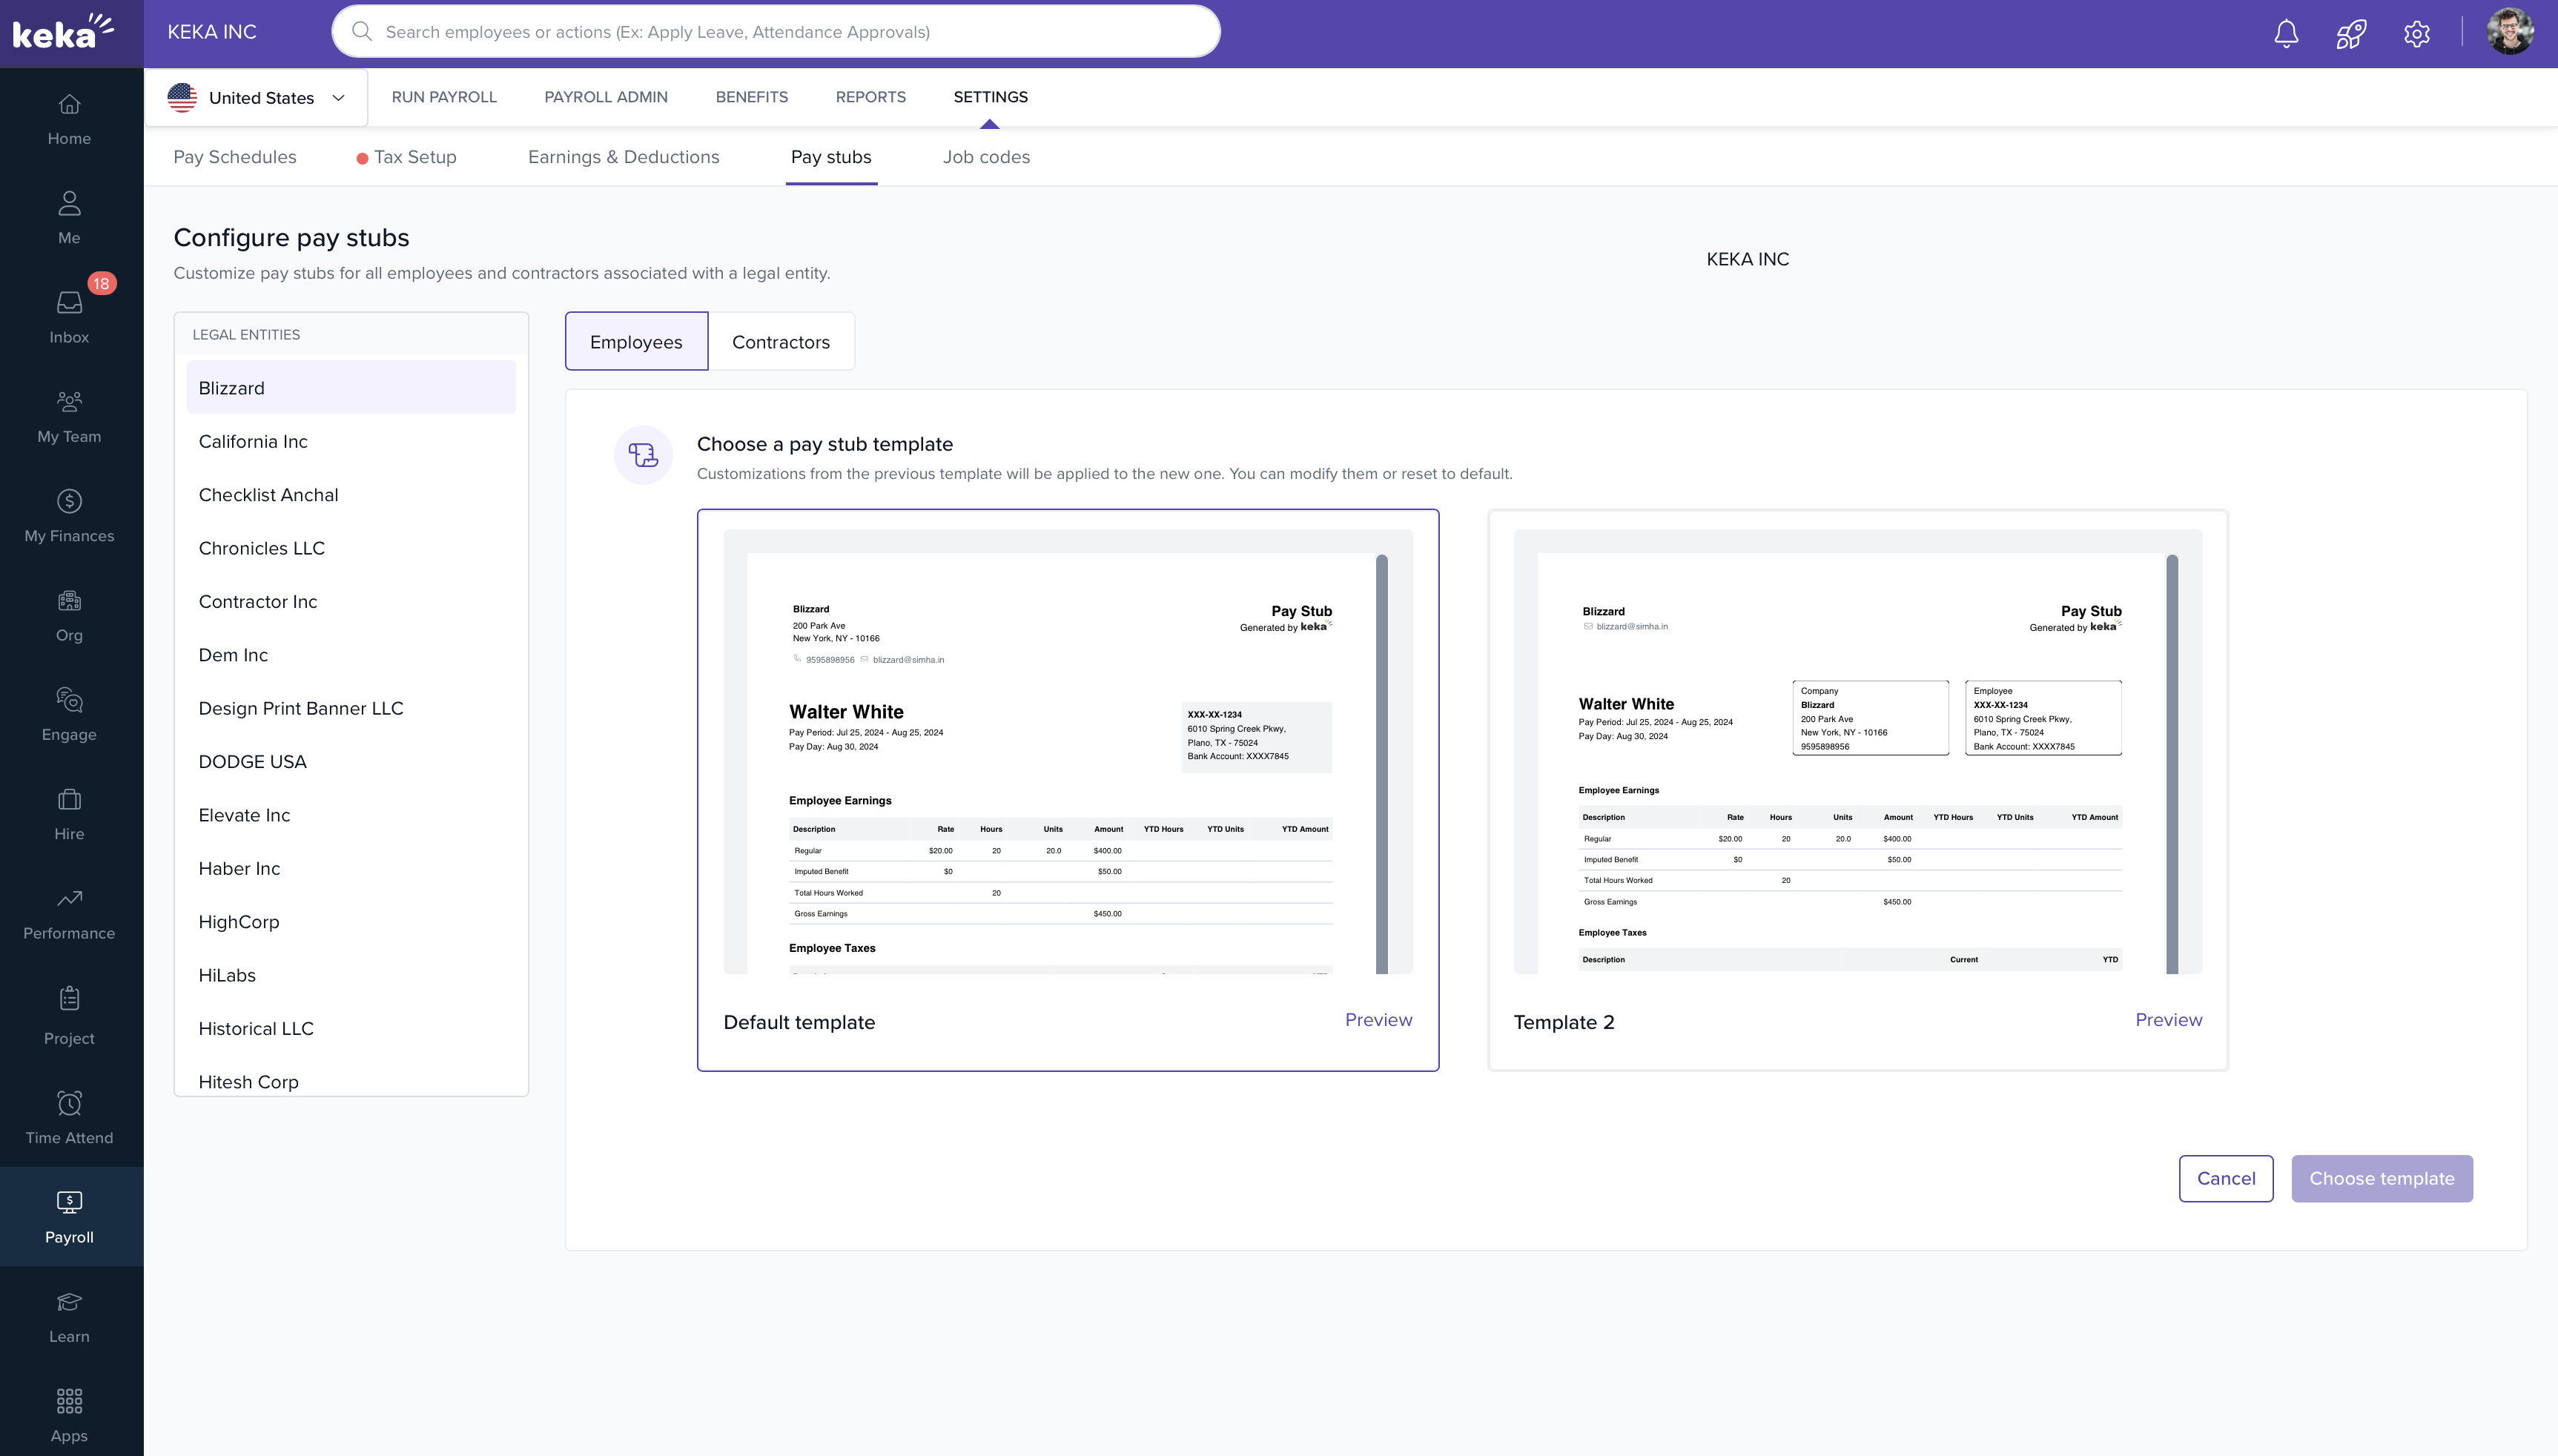Go to Inbox in sidebar
Image resolution: width=2558 pixels, height=1456 pixels.
click(69, 316)
